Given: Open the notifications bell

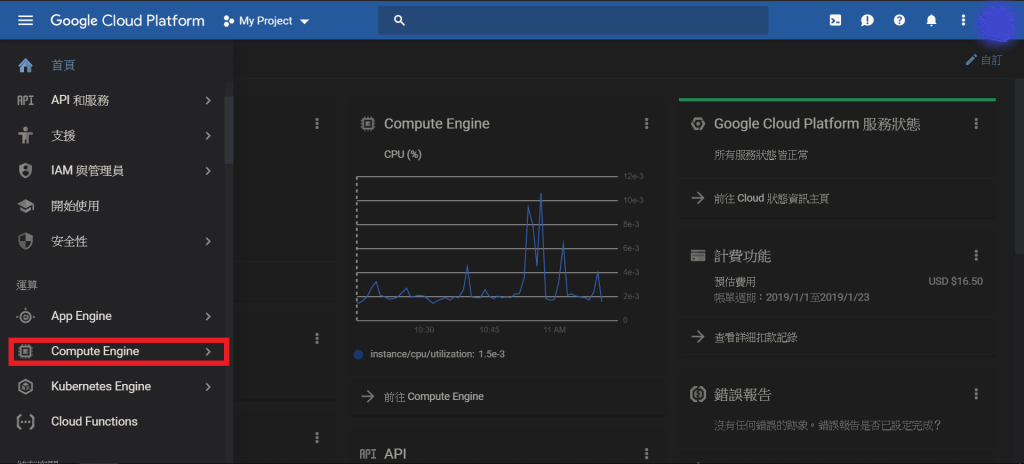Looking at the screenshot, I should tap(931, 20).
